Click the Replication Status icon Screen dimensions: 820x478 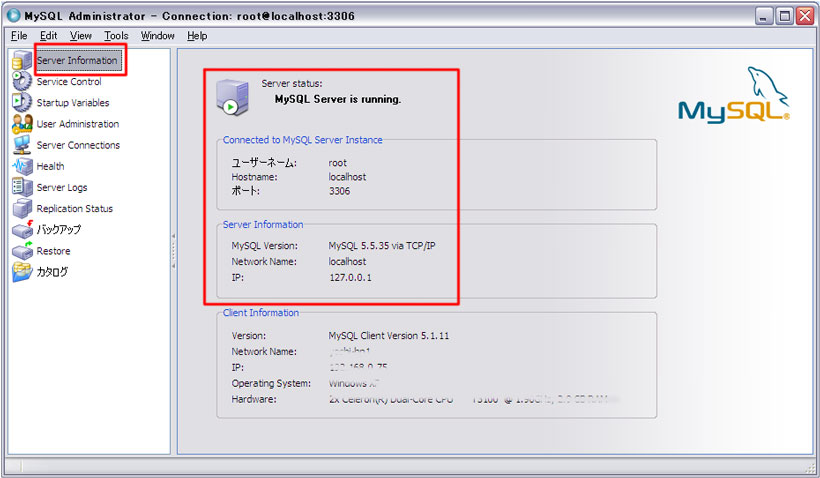coord(21,208)
